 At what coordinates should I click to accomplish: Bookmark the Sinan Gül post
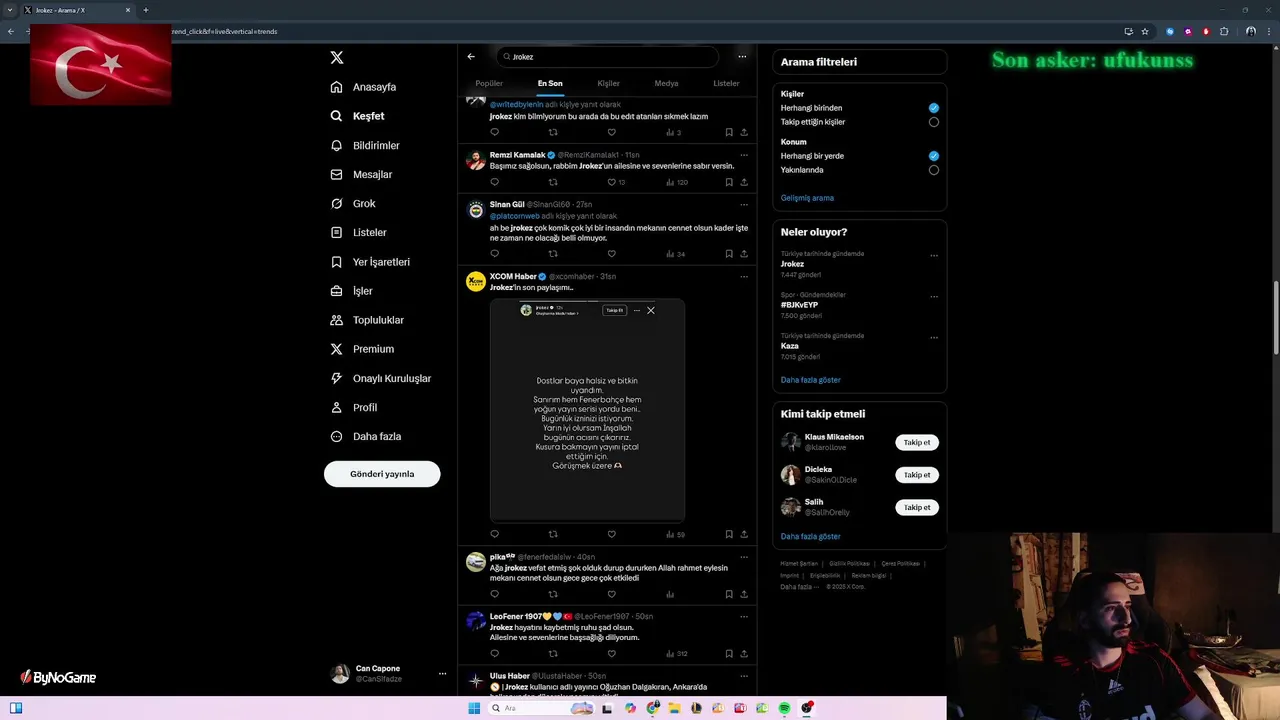coord(729,254)
